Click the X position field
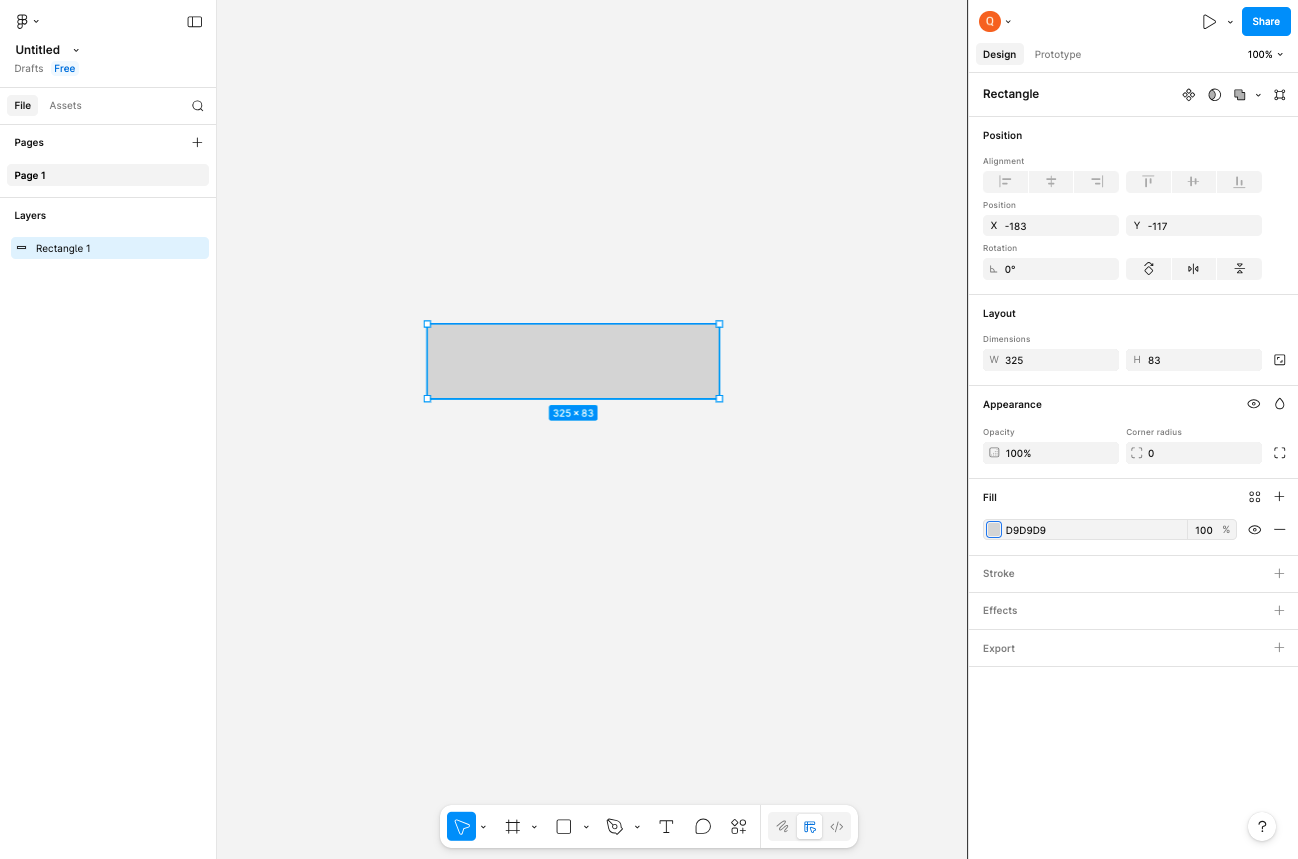Viewport: 1298px width, 859px height. 1051,226
